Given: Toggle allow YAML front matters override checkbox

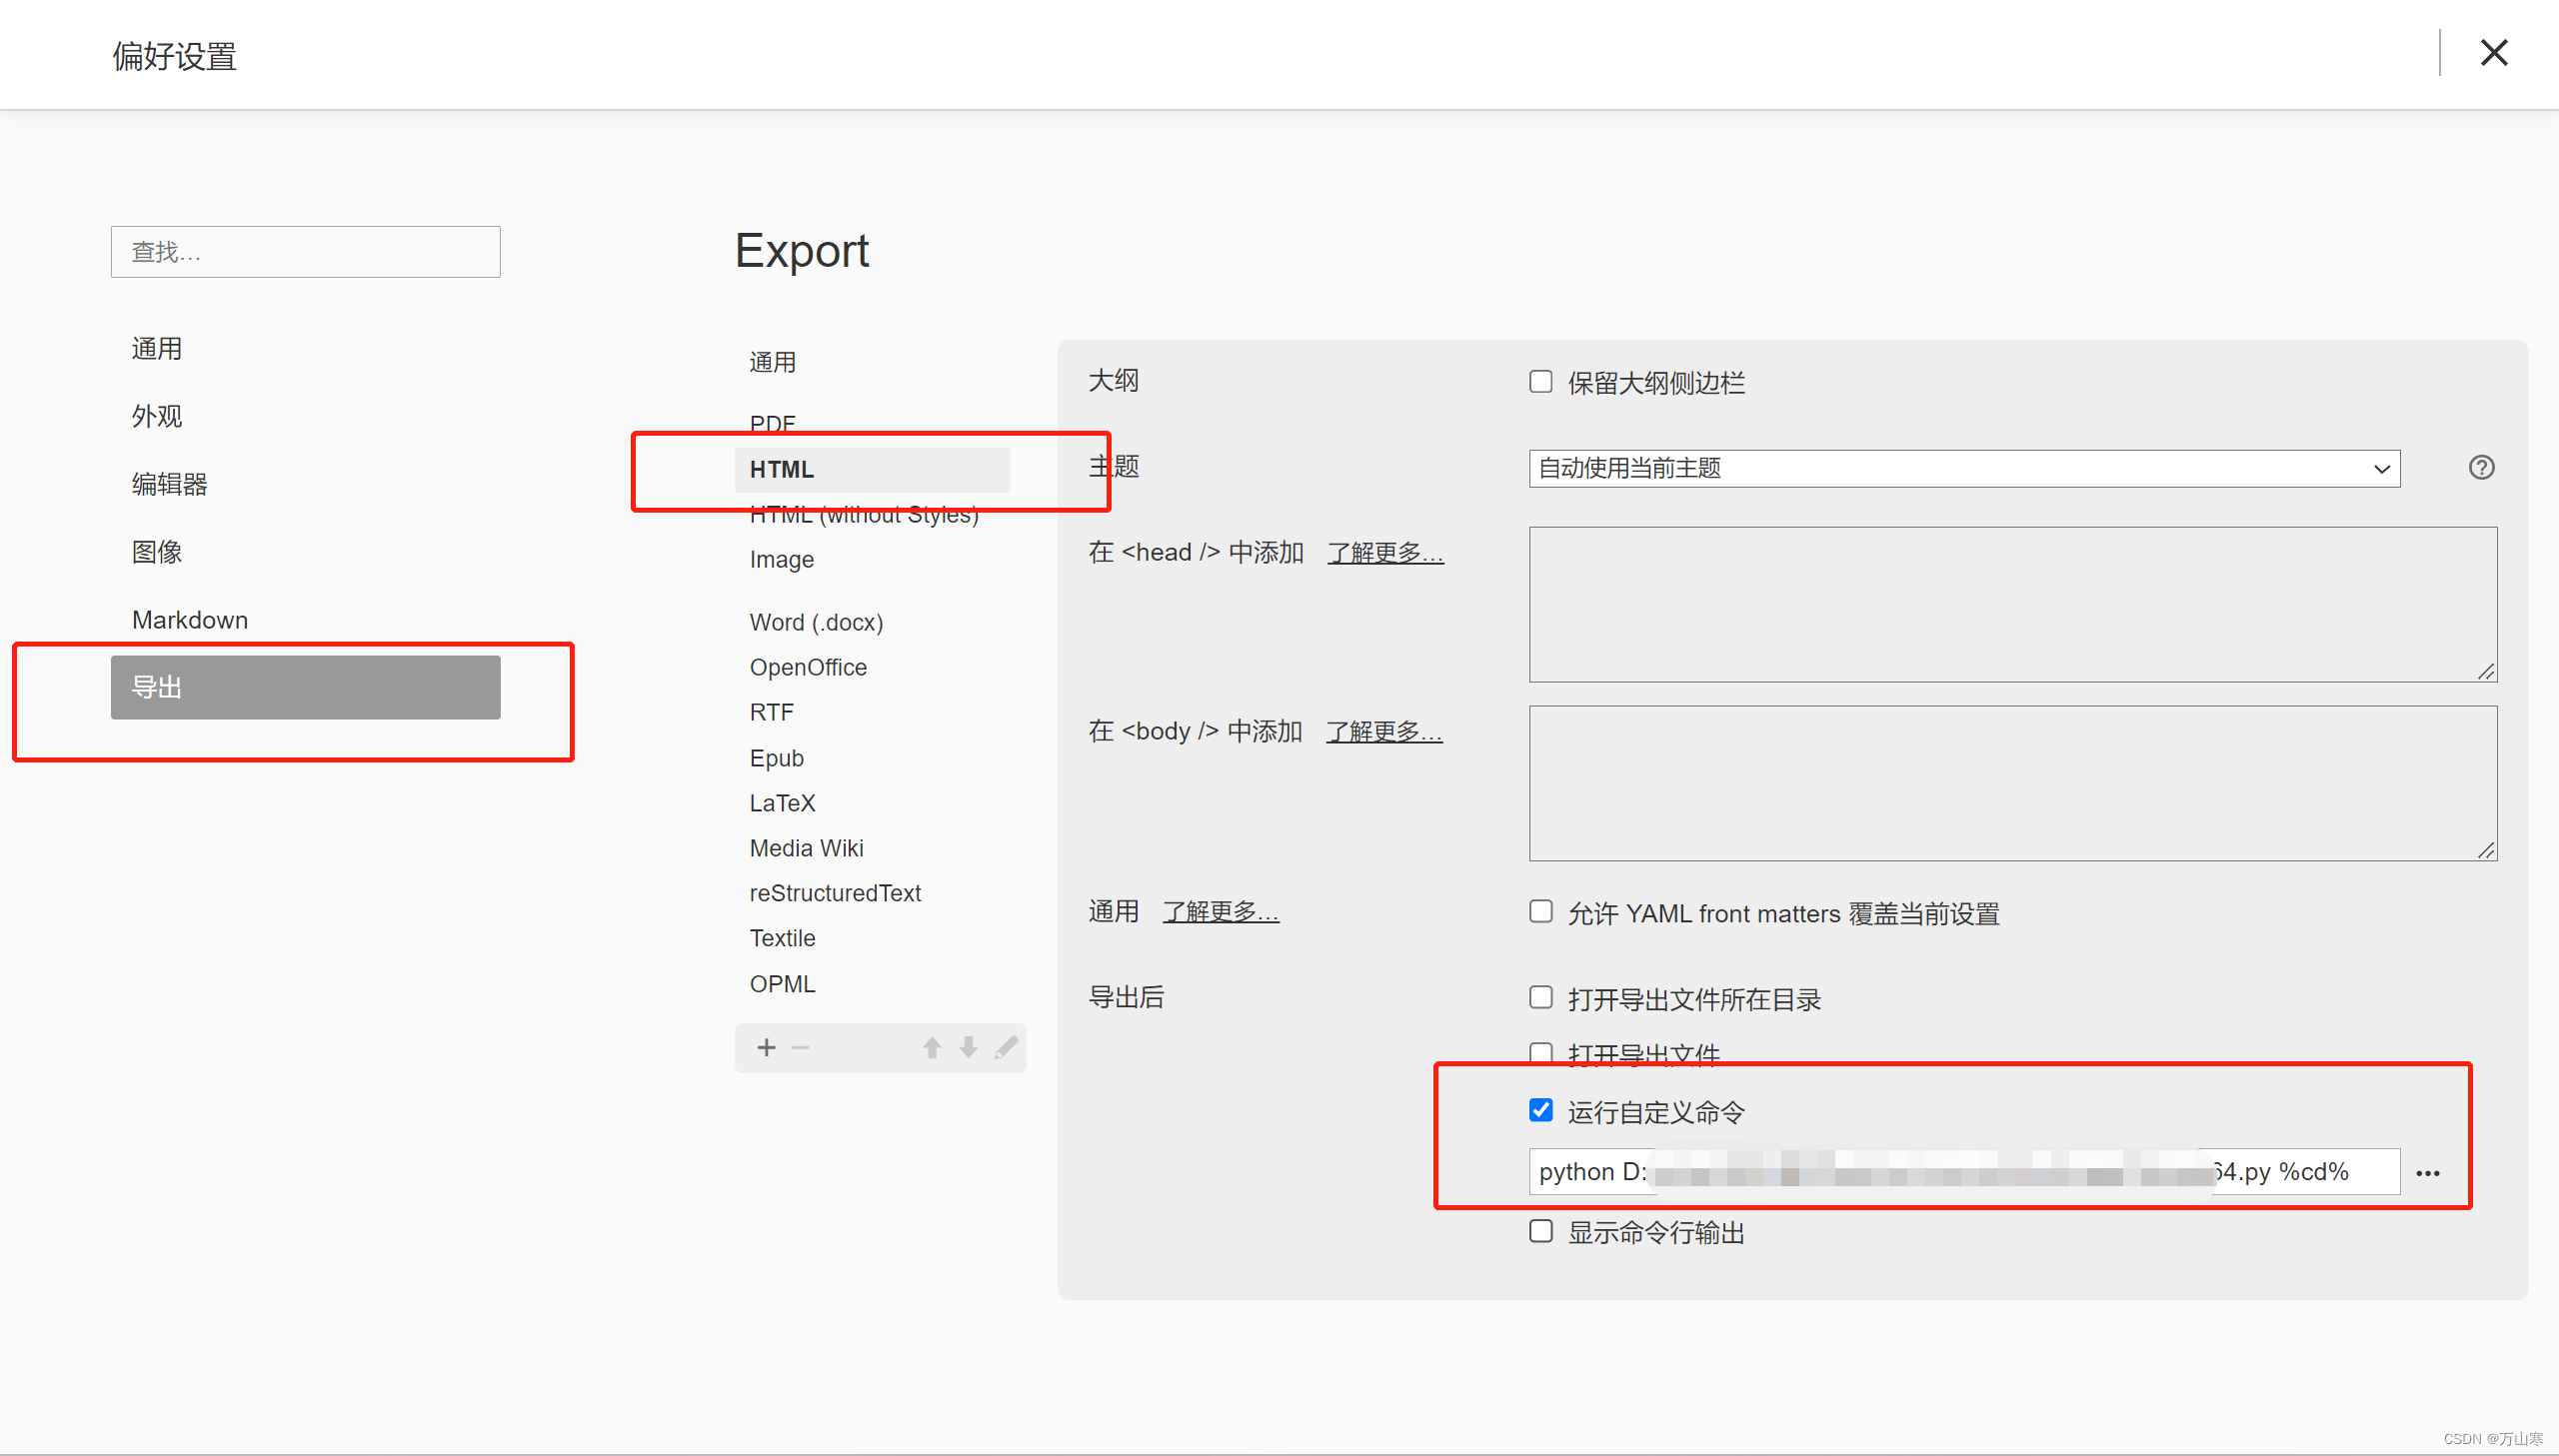Looking at the screenshot, I should point(1541,912).
